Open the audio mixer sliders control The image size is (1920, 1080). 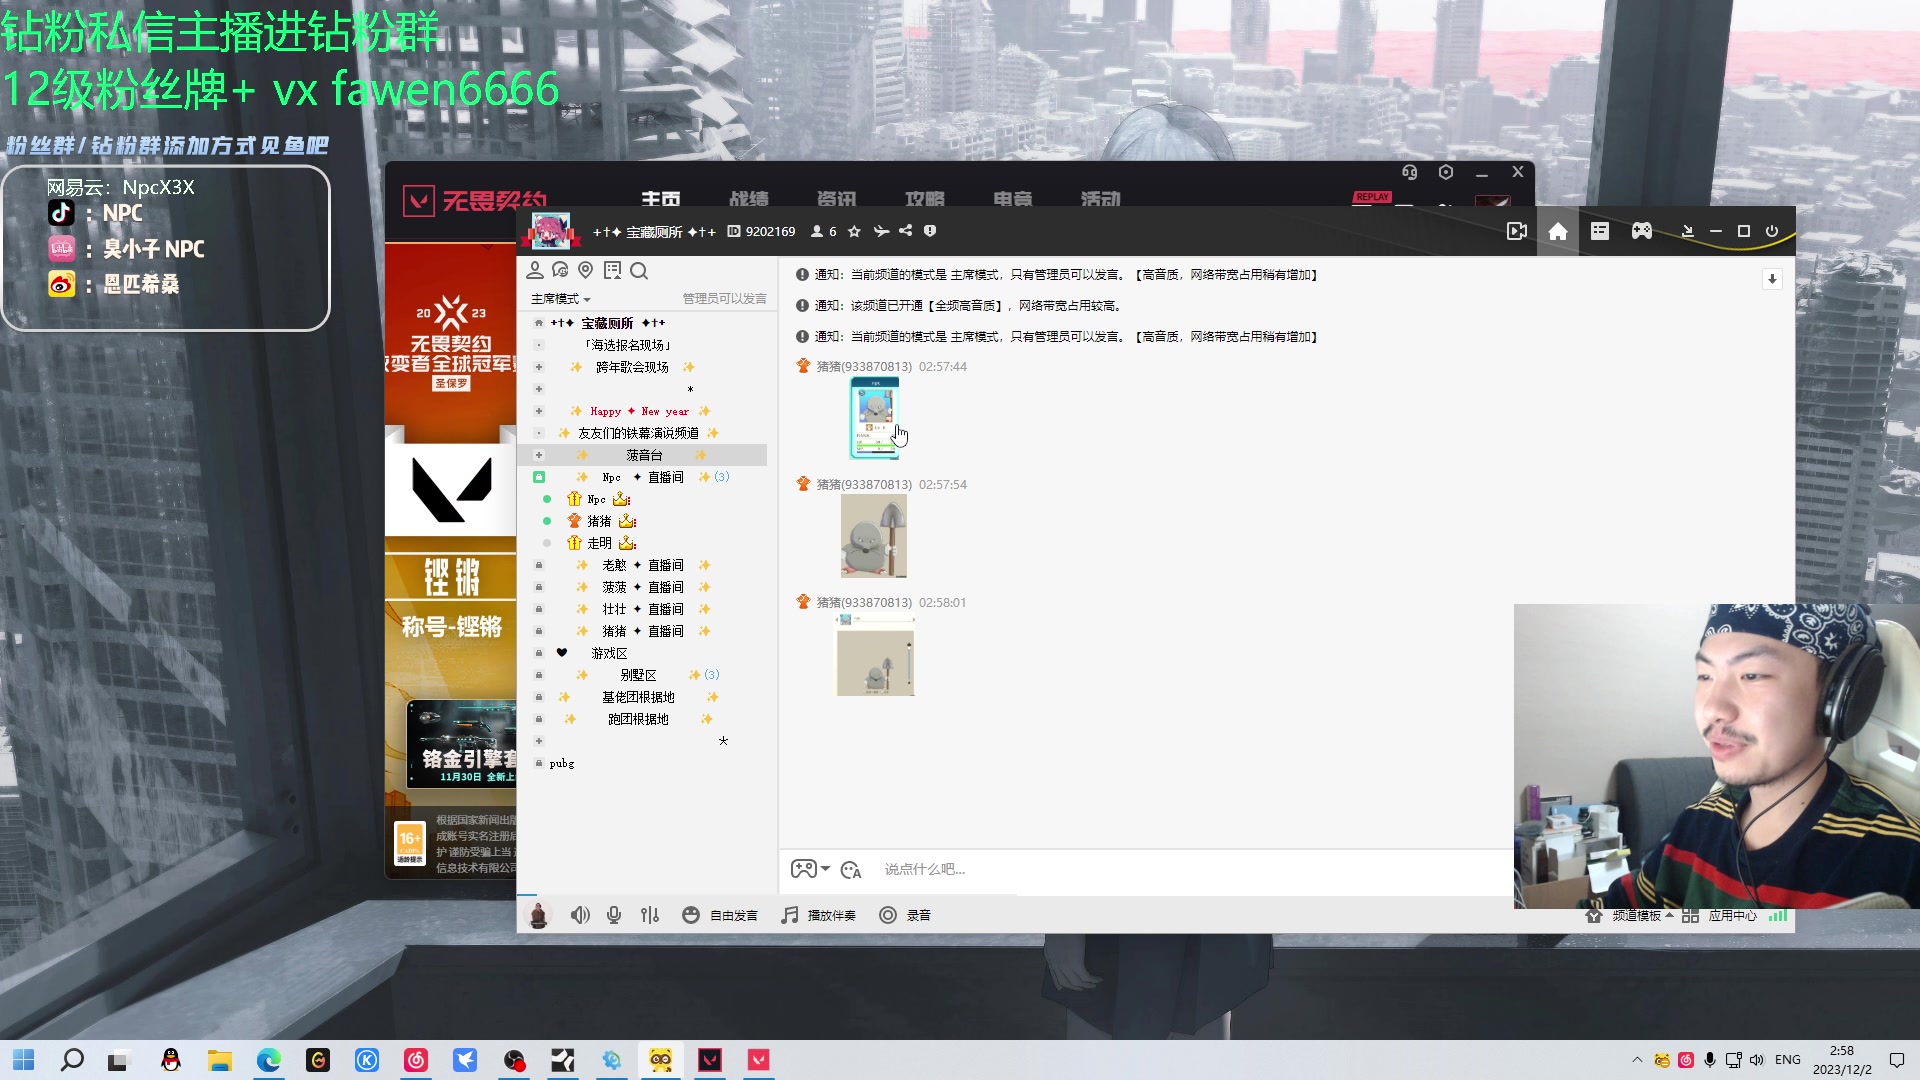pos(650,915)
